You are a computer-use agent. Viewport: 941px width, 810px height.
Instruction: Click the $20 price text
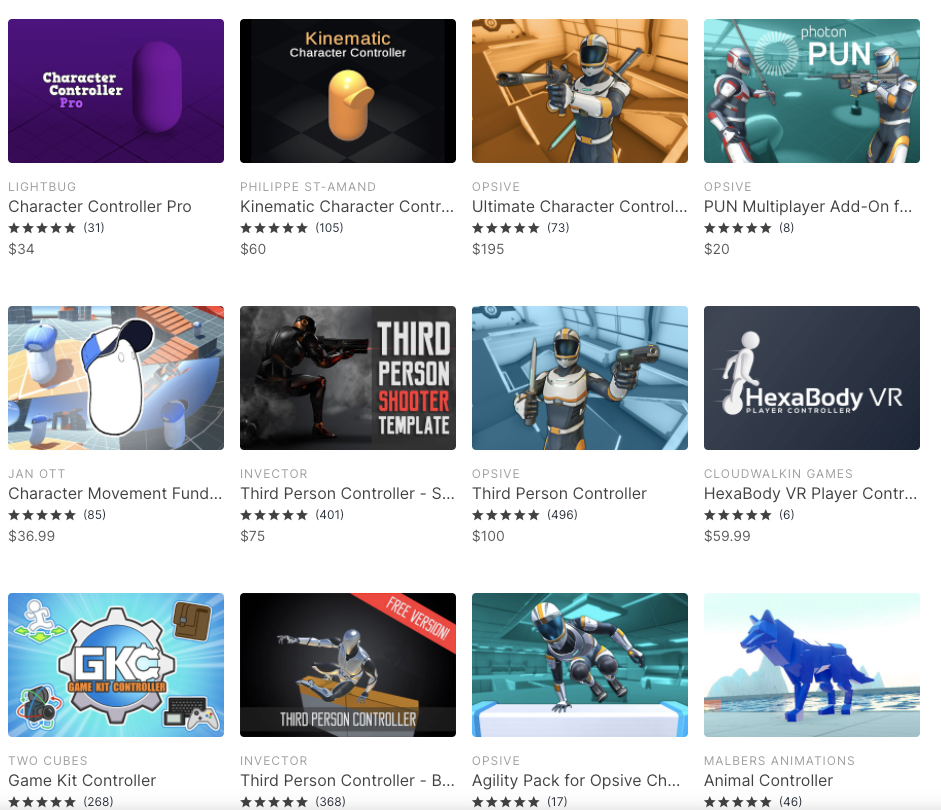click(717, 249)
